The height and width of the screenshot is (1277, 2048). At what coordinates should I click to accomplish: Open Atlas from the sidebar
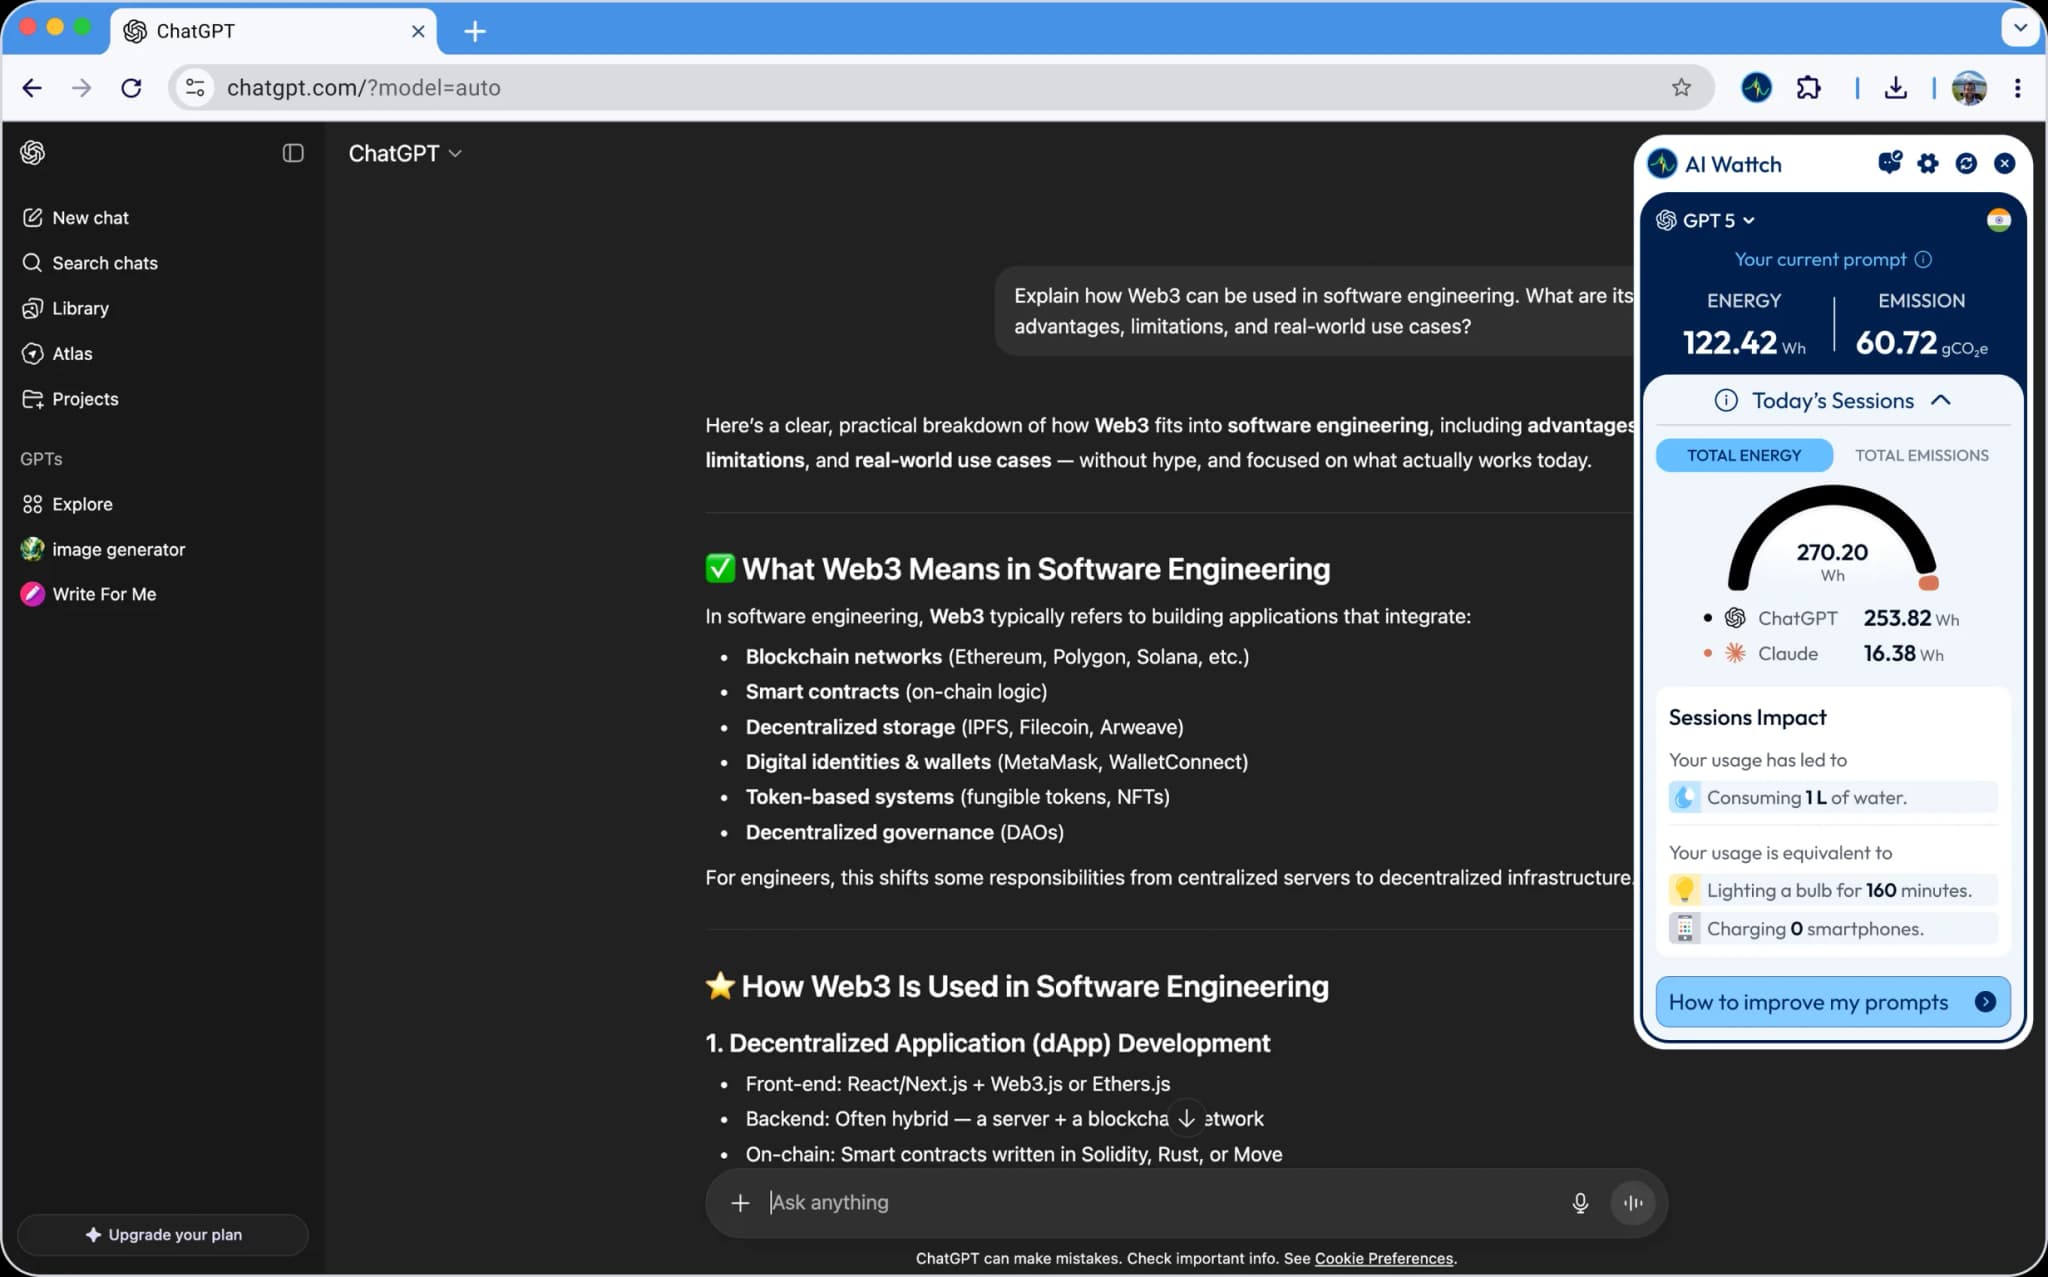71,353
